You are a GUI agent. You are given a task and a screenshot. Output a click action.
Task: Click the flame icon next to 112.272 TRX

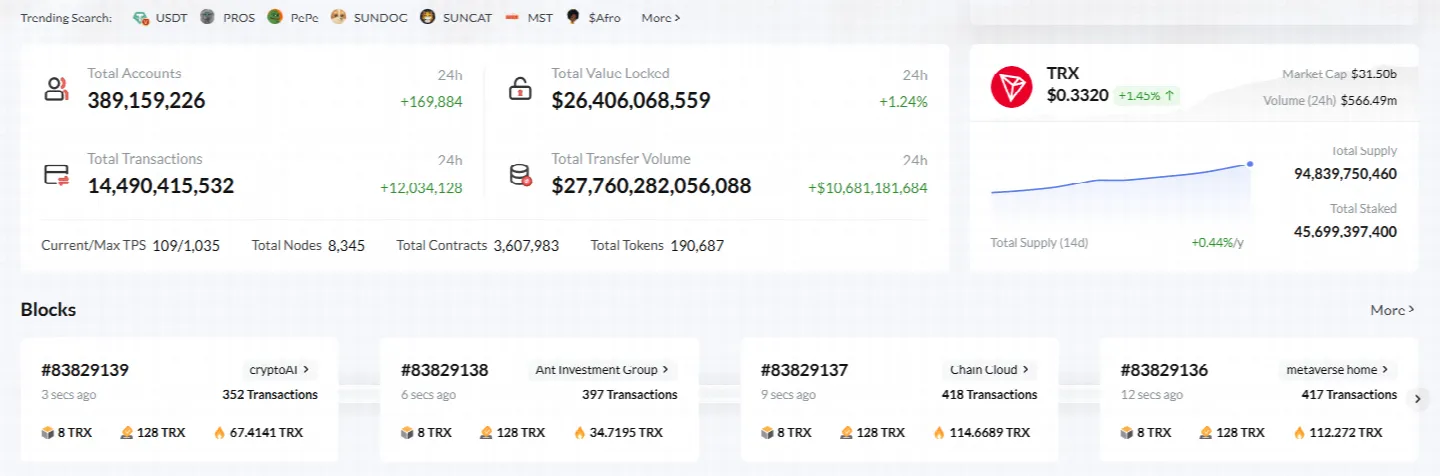pos(1299,433)
